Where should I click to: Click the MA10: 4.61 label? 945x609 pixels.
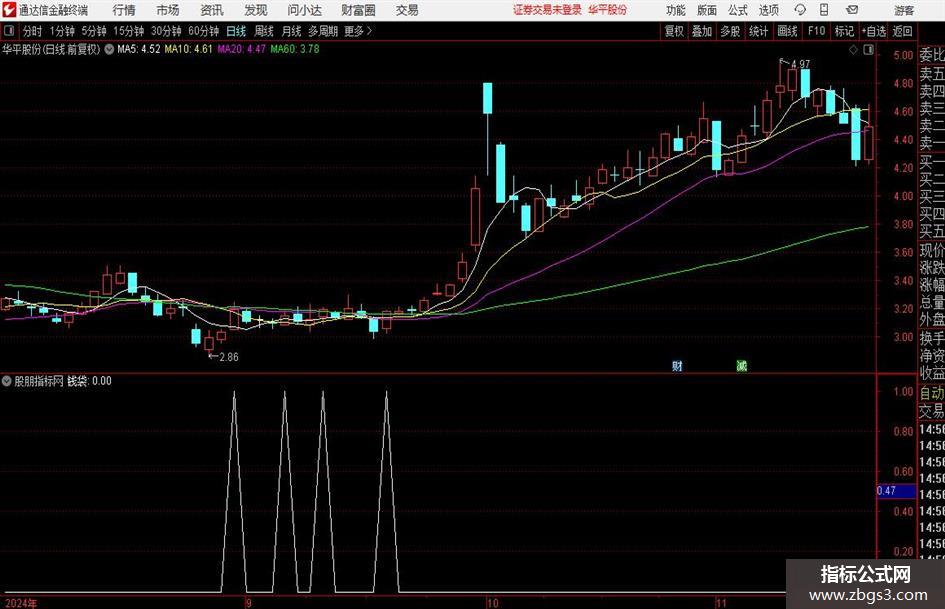pos(189,49)
